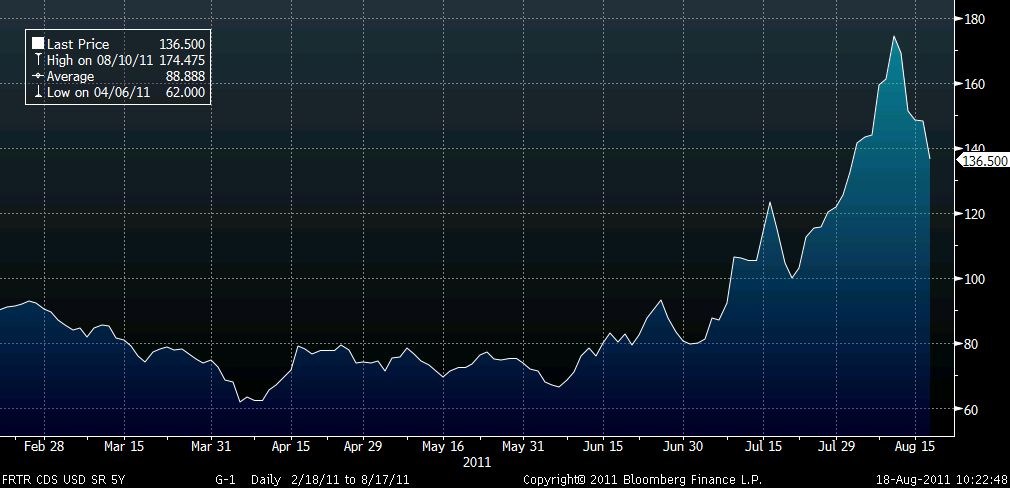Click the 2011 year label below the axis

coord(478,462)
